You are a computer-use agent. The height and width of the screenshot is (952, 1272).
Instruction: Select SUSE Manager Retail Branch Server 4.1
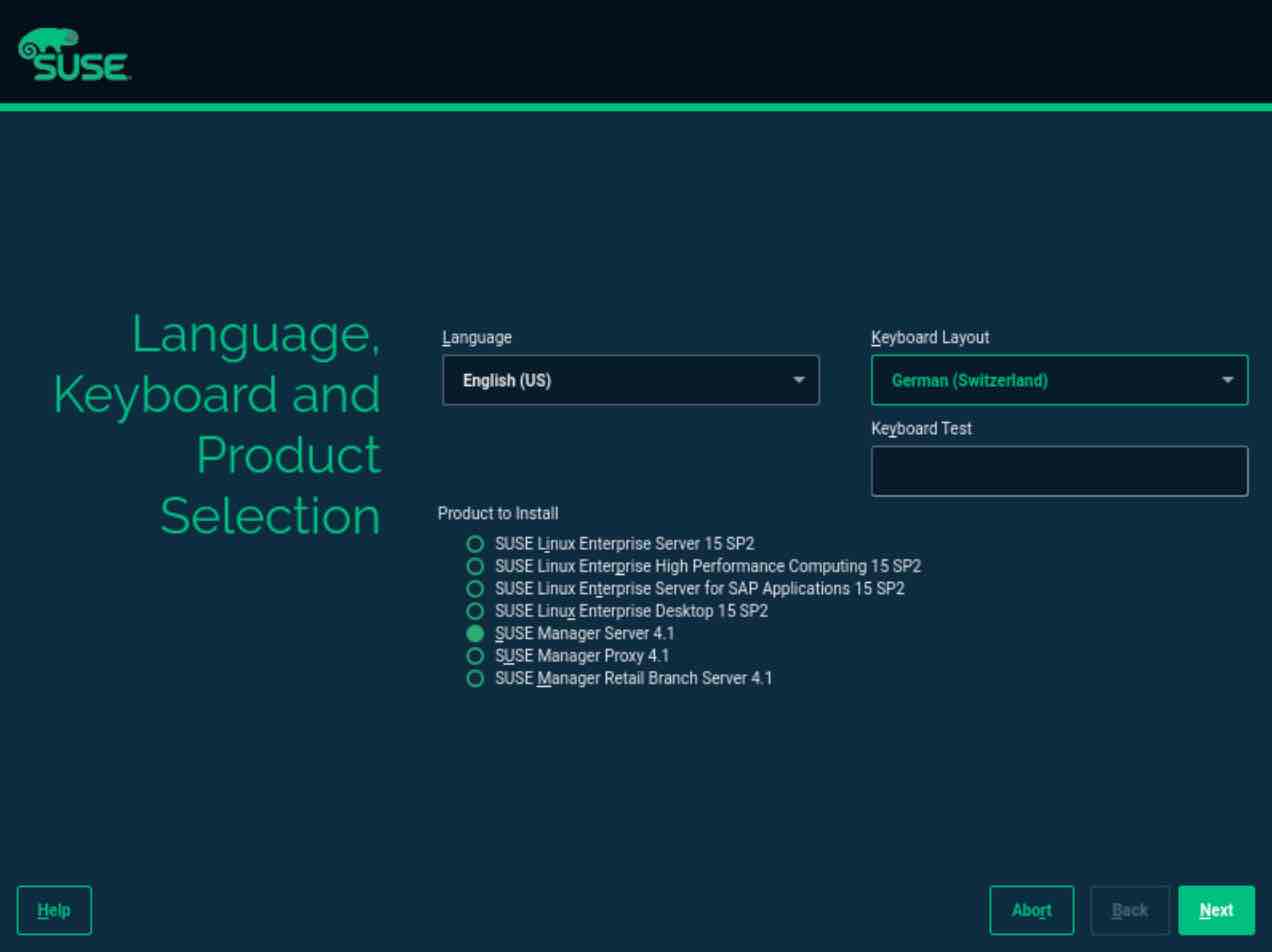click(620, 678)
